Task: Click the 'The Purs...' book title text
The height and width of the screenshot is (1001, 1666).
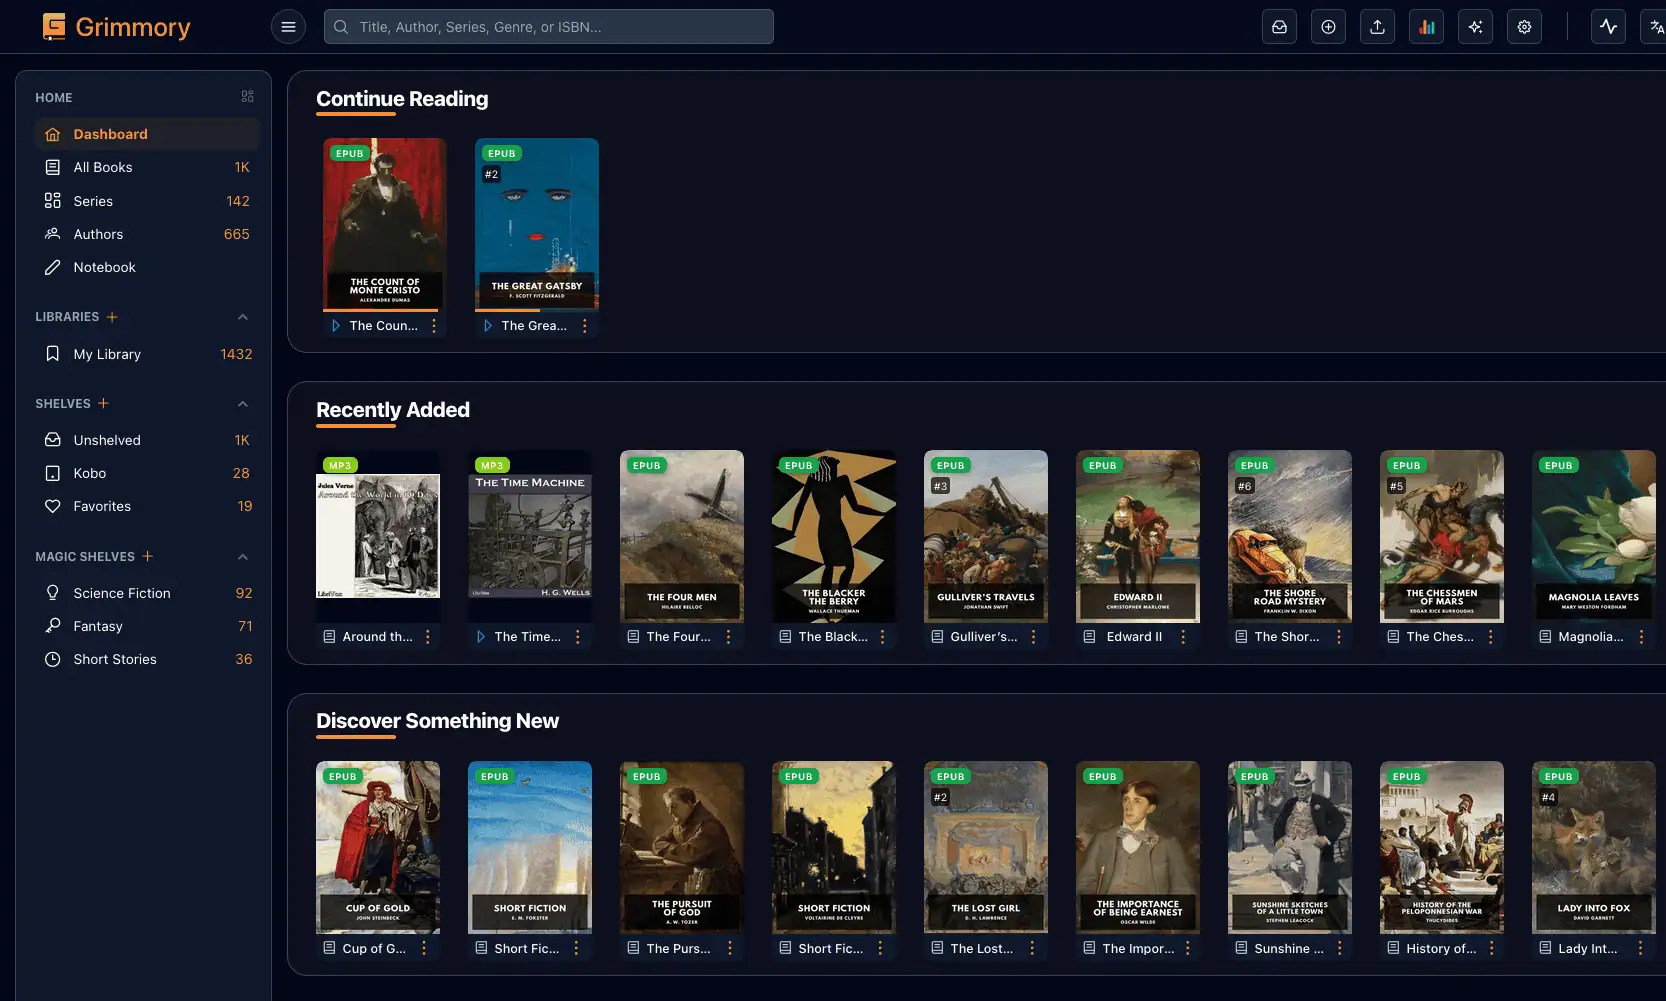Action: (679, 948)
